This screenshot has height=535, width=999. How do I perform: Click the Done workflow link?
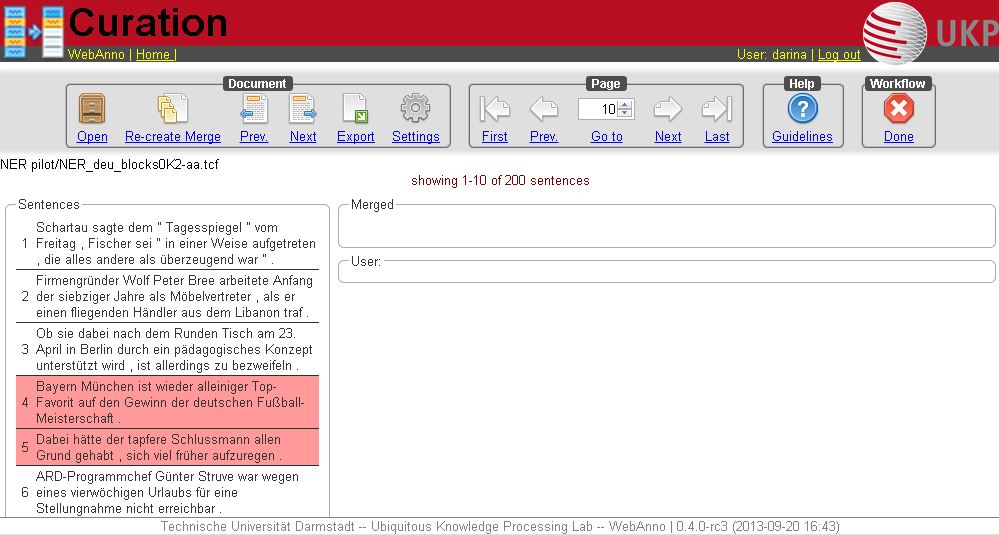[898, 136]
